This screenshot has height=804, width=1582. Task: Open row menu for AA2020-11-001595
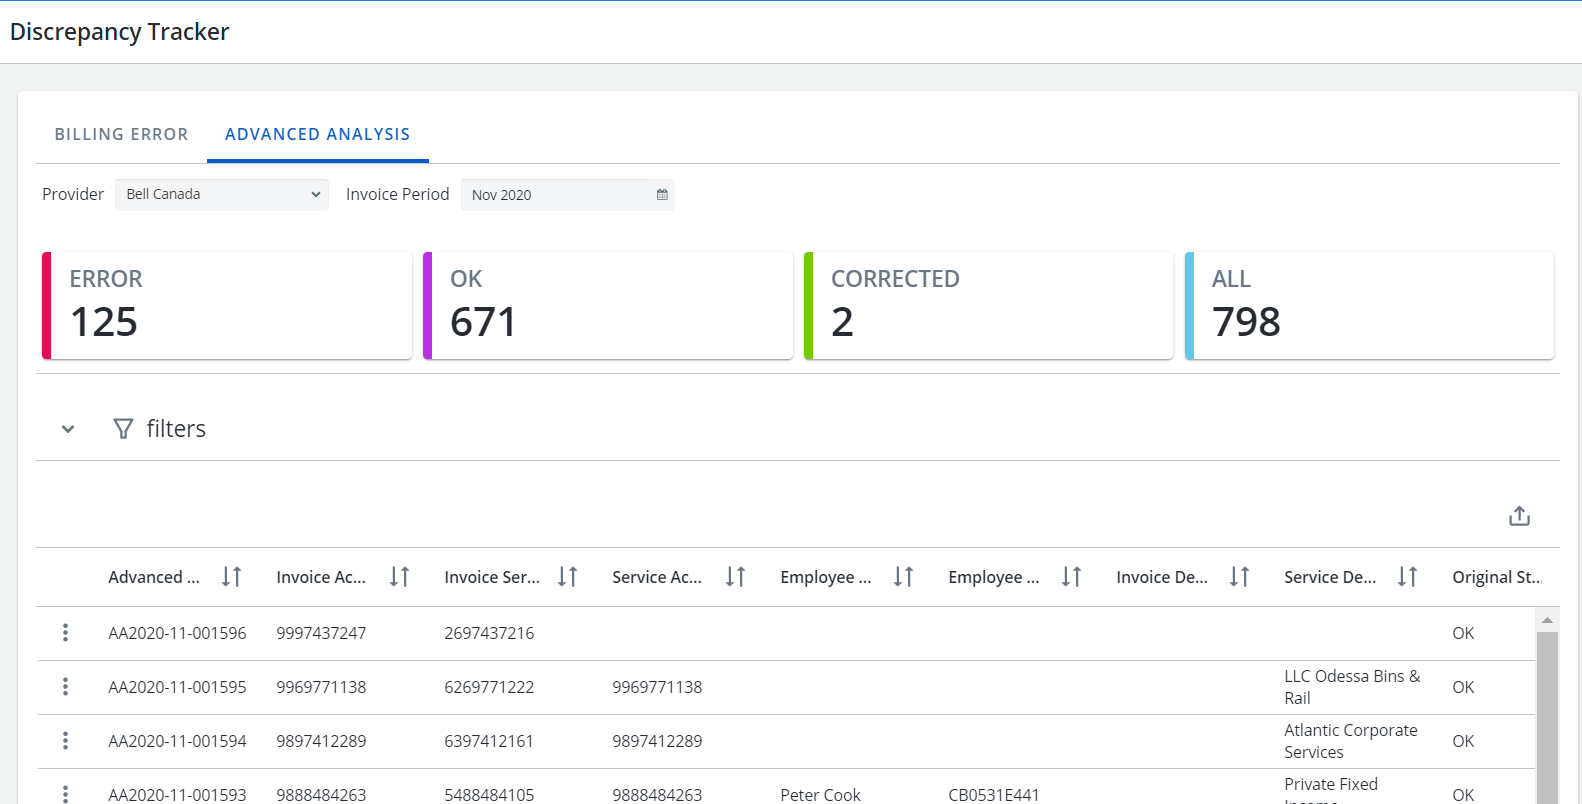65,687
